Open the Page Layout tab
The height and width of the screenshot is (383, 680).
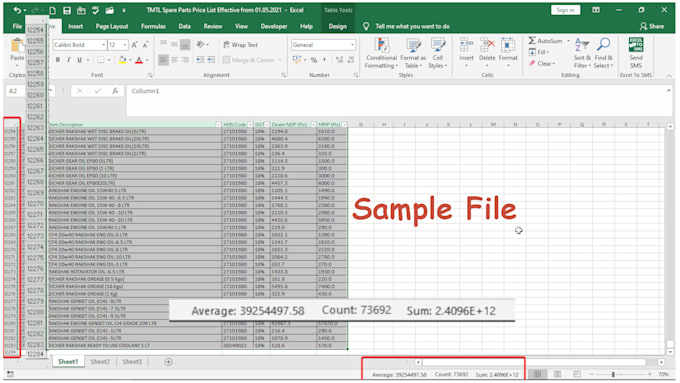112,26
